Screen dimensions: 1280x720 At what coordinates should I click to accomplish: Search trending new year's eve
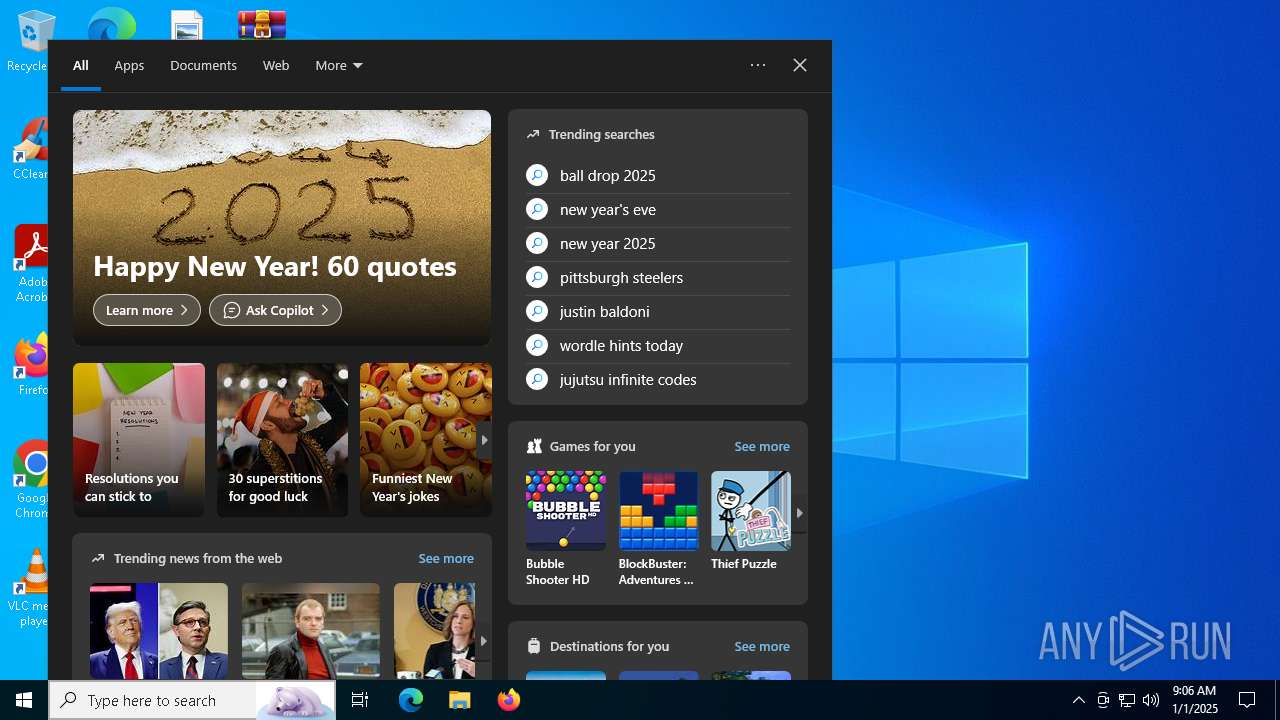pyautogui.click(x=658, y=209)
